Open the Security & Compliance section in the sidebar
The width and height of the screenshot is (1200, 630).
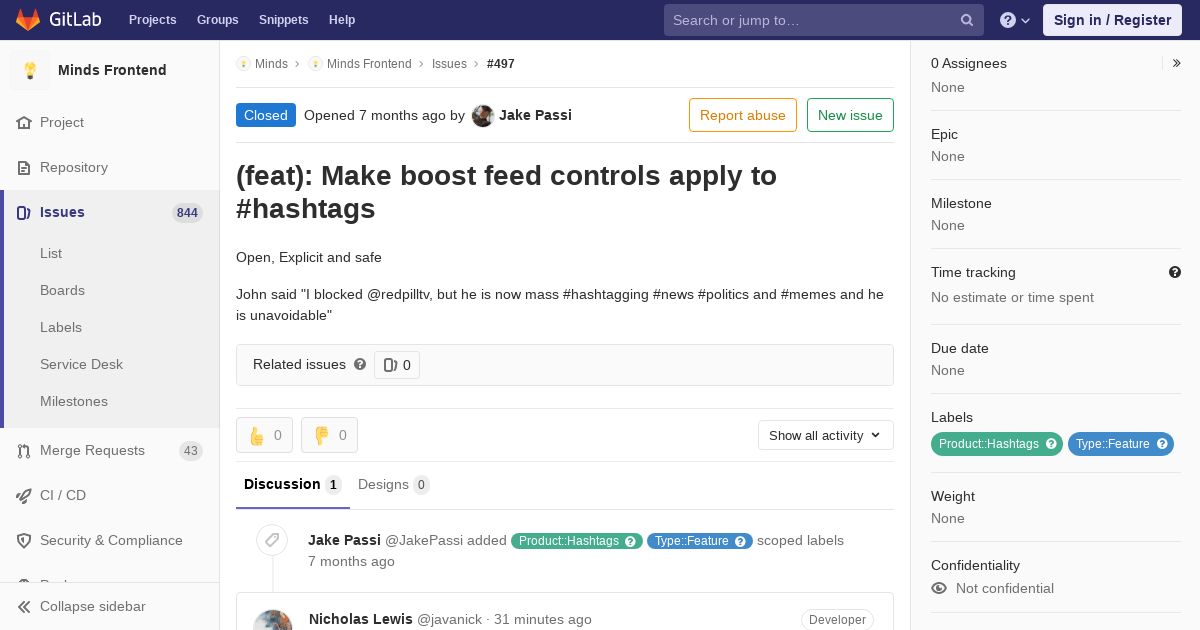[109, 540]
